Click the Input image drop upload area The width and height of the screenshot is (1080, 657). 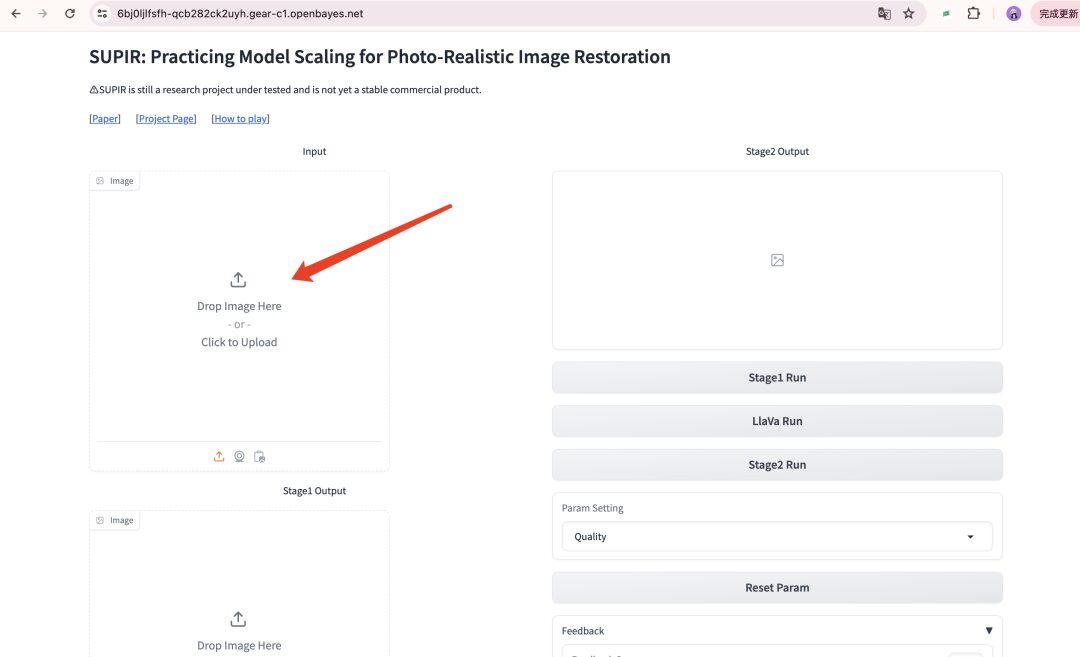(x=239, y=310)
